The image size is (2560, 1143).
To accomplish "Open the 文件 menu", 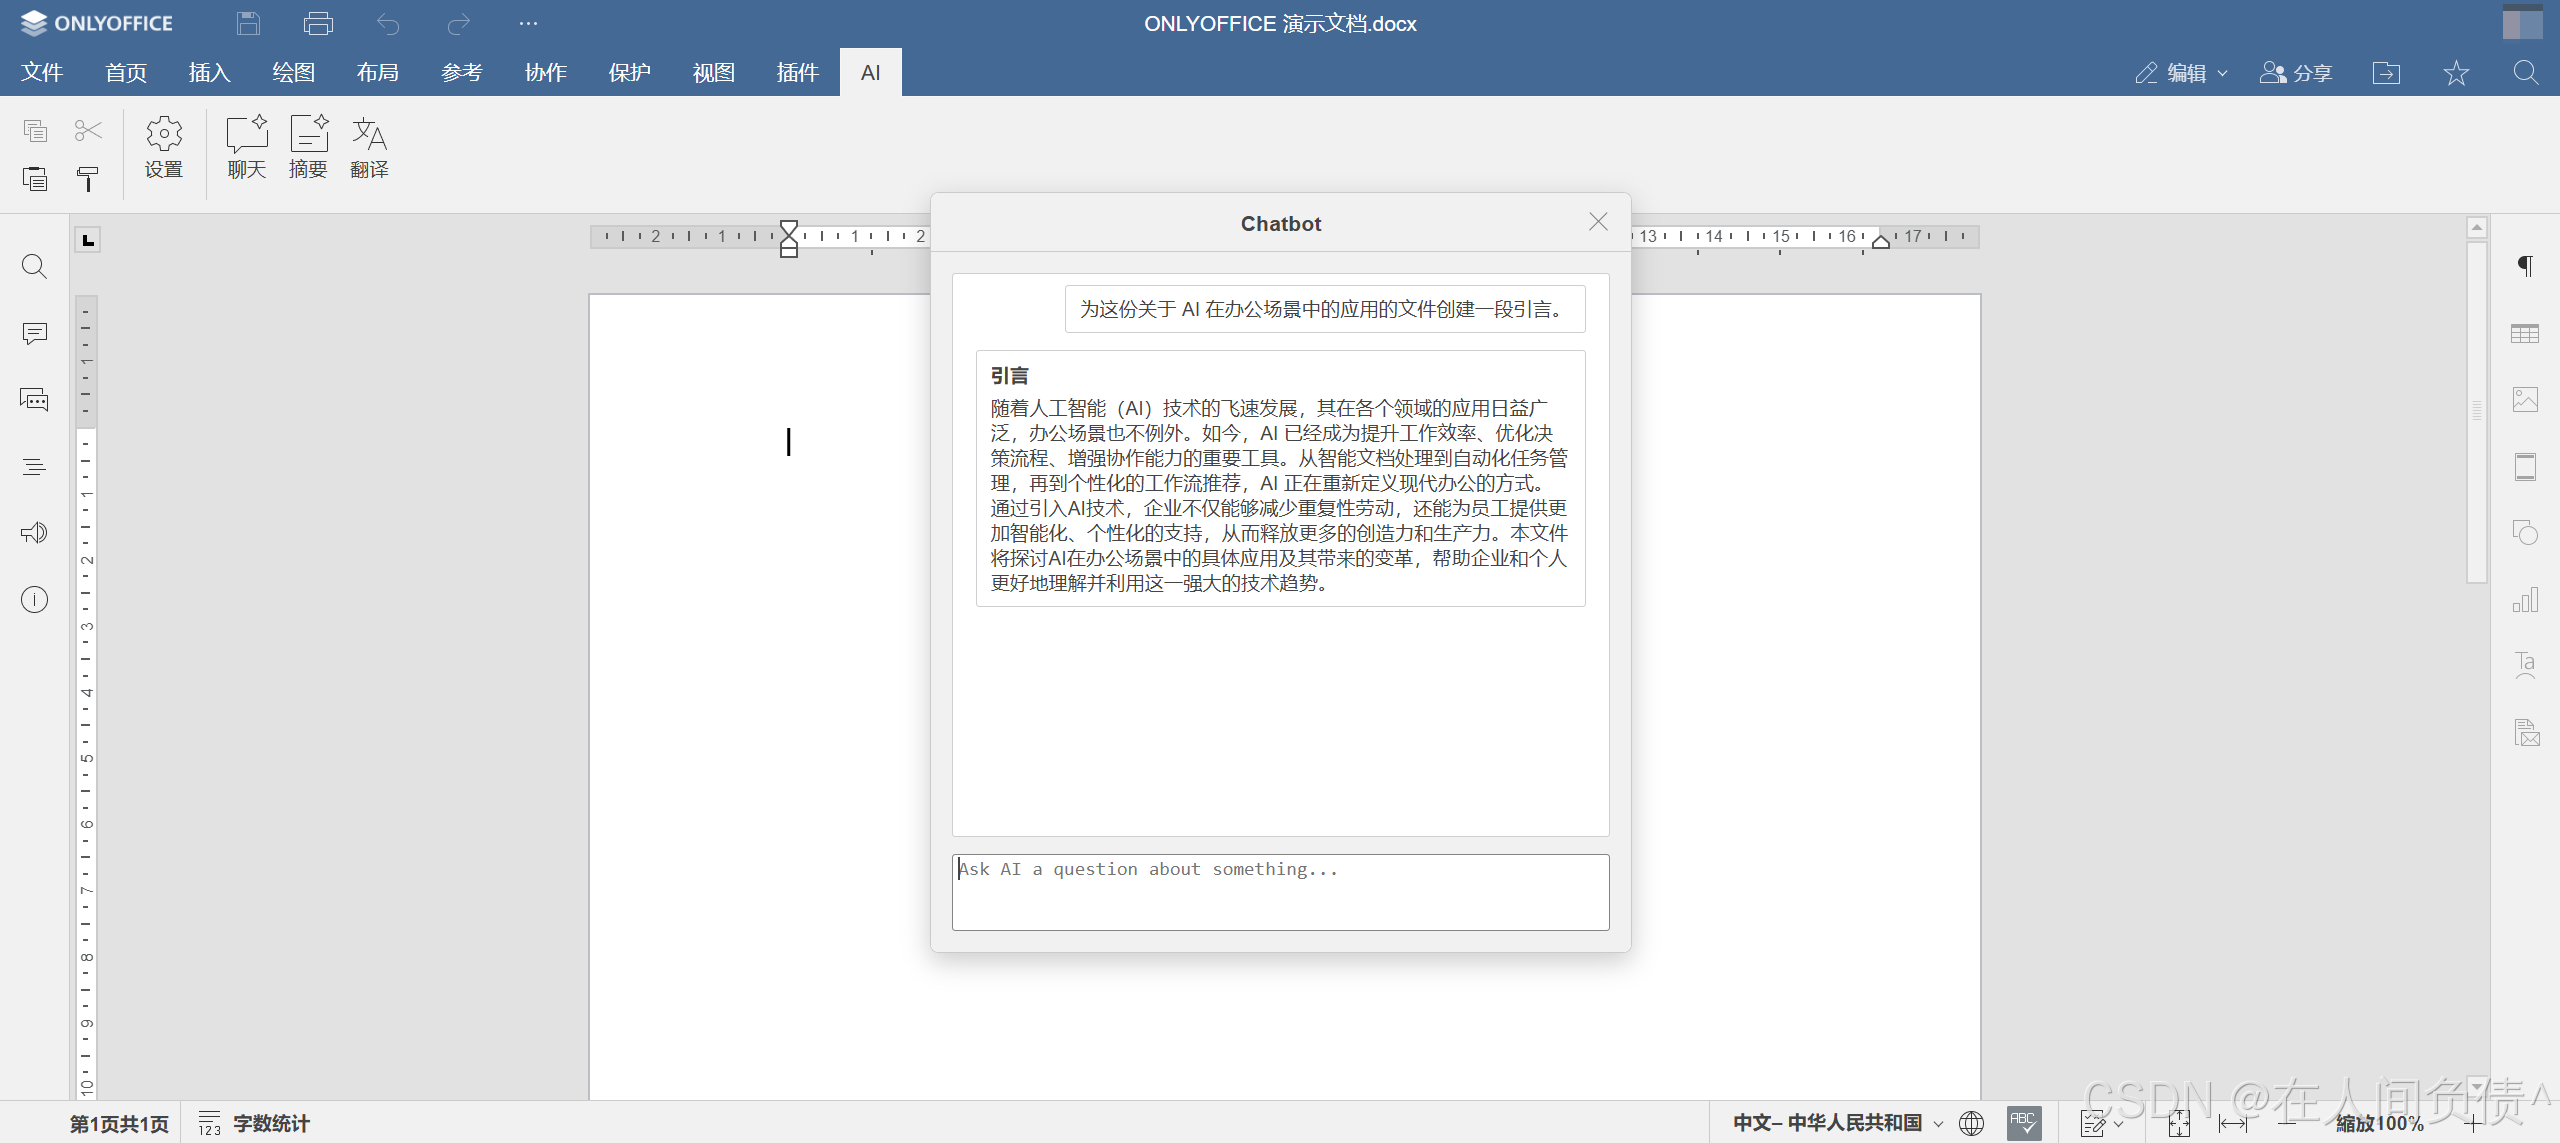I will pos(41,71).
